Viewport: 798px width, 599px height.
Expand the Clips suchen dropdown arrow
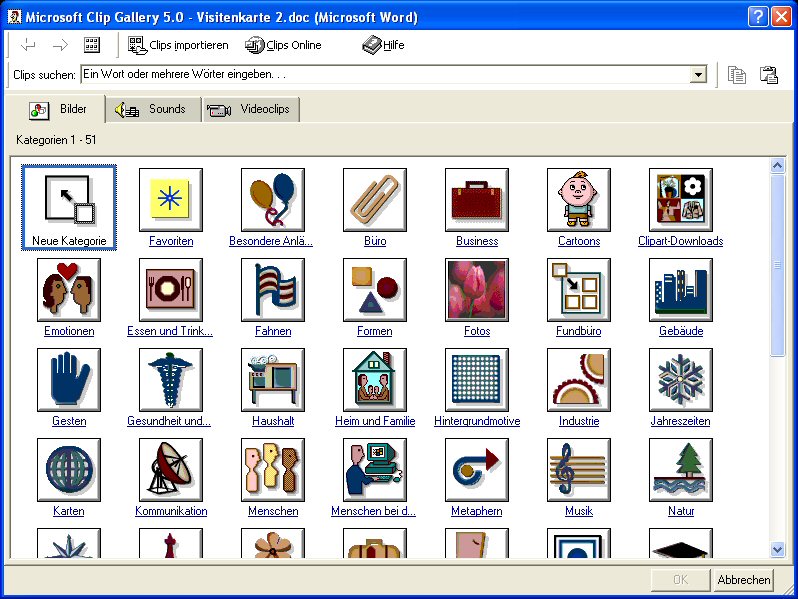(x=698, y=75)
